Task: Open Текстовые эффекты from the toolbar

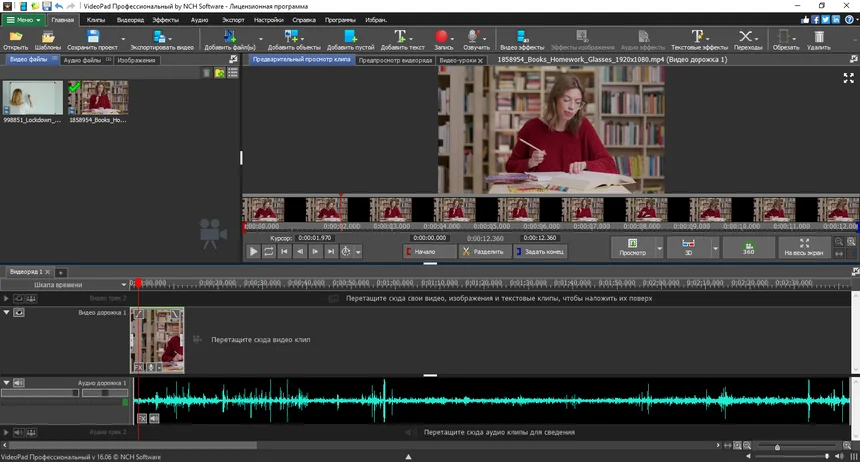Action: click(699, 40)
